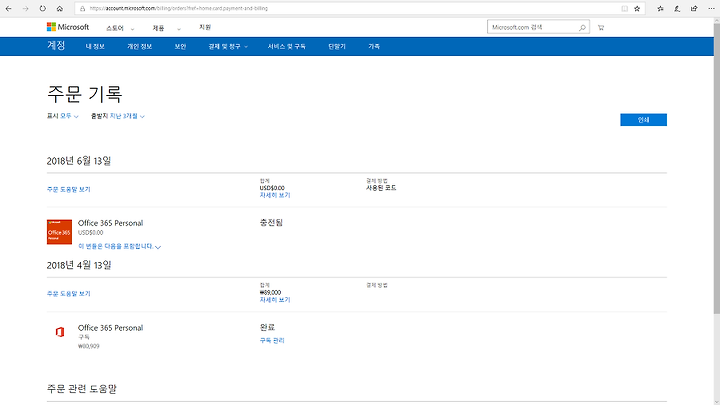Open the 내 정보 tab

pos(95,46)
